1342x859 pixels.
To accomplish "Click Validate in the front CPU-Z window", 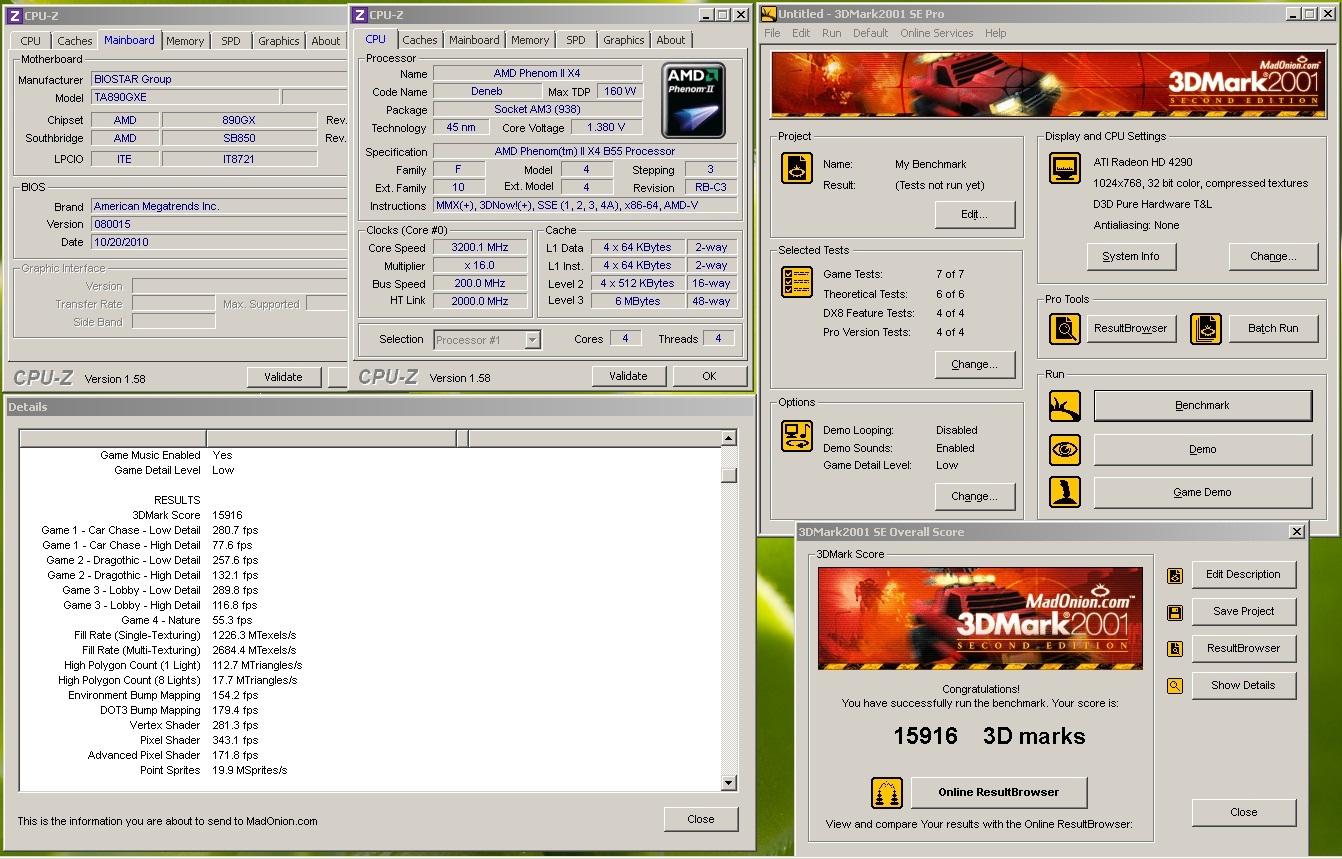I will tap(628, 376).
